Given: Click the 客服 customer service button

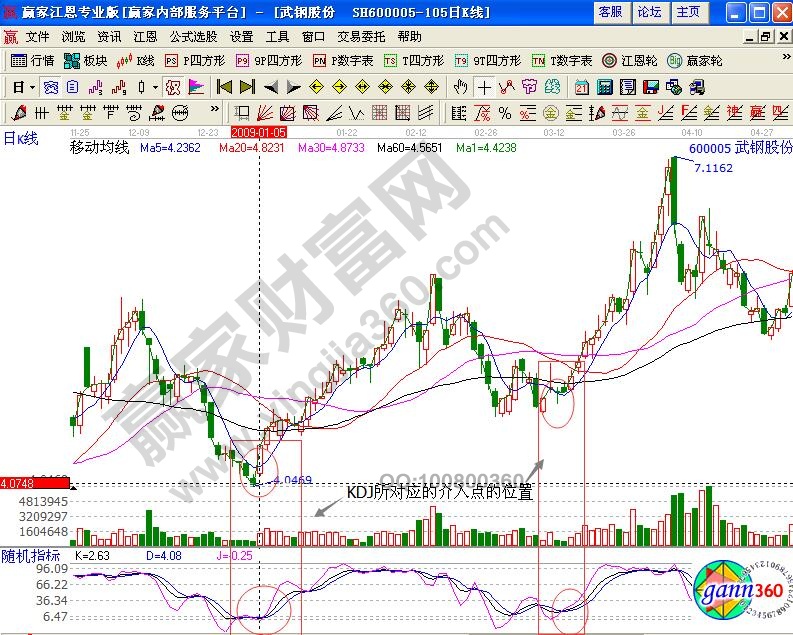Looking at the screenshot, I should tap(609, 12).
